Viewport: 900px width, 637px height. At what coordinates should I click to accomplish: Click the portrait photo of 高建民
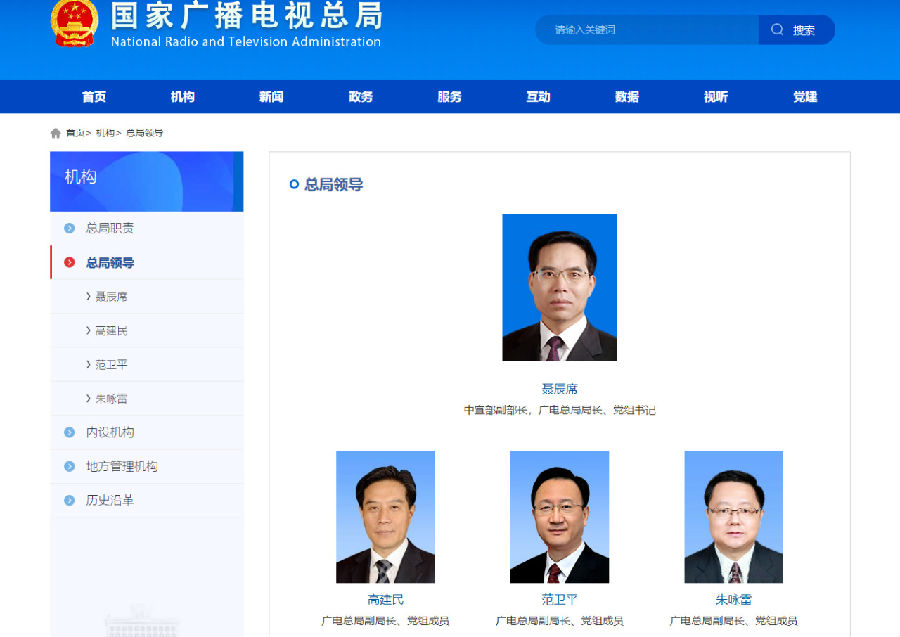(385, 517)
